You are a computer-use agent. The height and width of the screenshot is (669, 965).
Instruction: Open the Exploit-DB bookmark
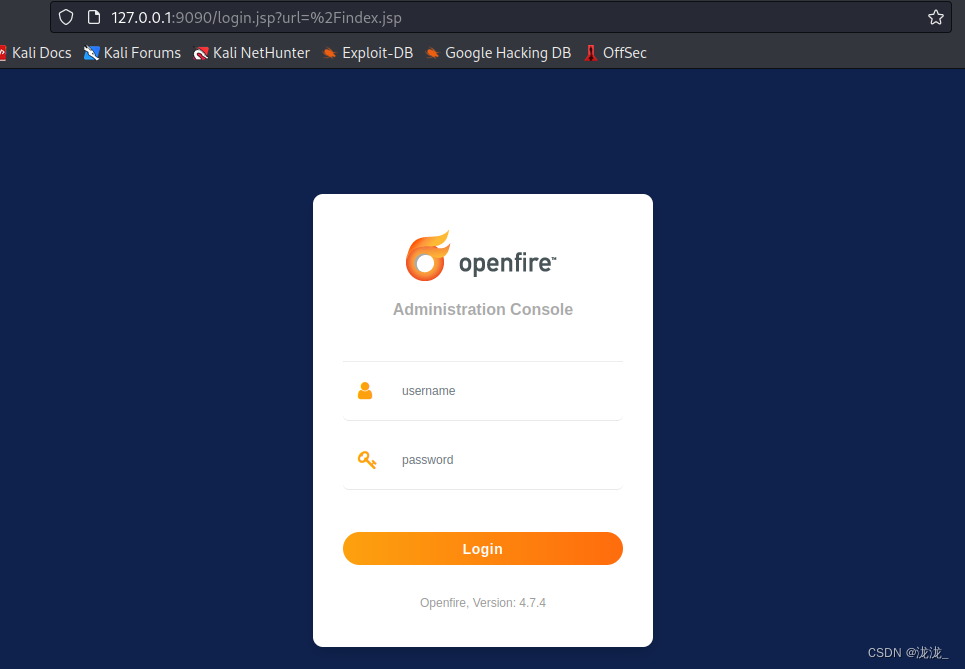[367, 53]
